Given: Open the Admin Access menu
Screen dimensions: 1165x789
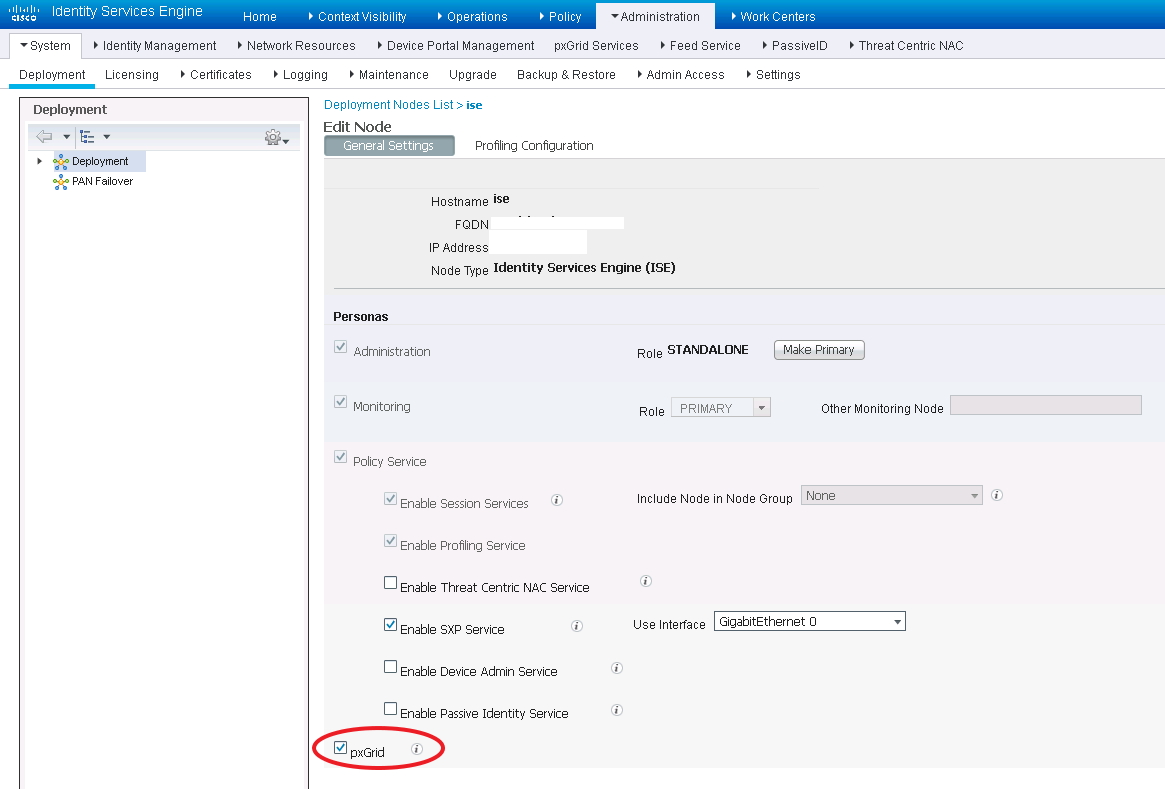Looking at the screenshot, I should coord(681,74).
